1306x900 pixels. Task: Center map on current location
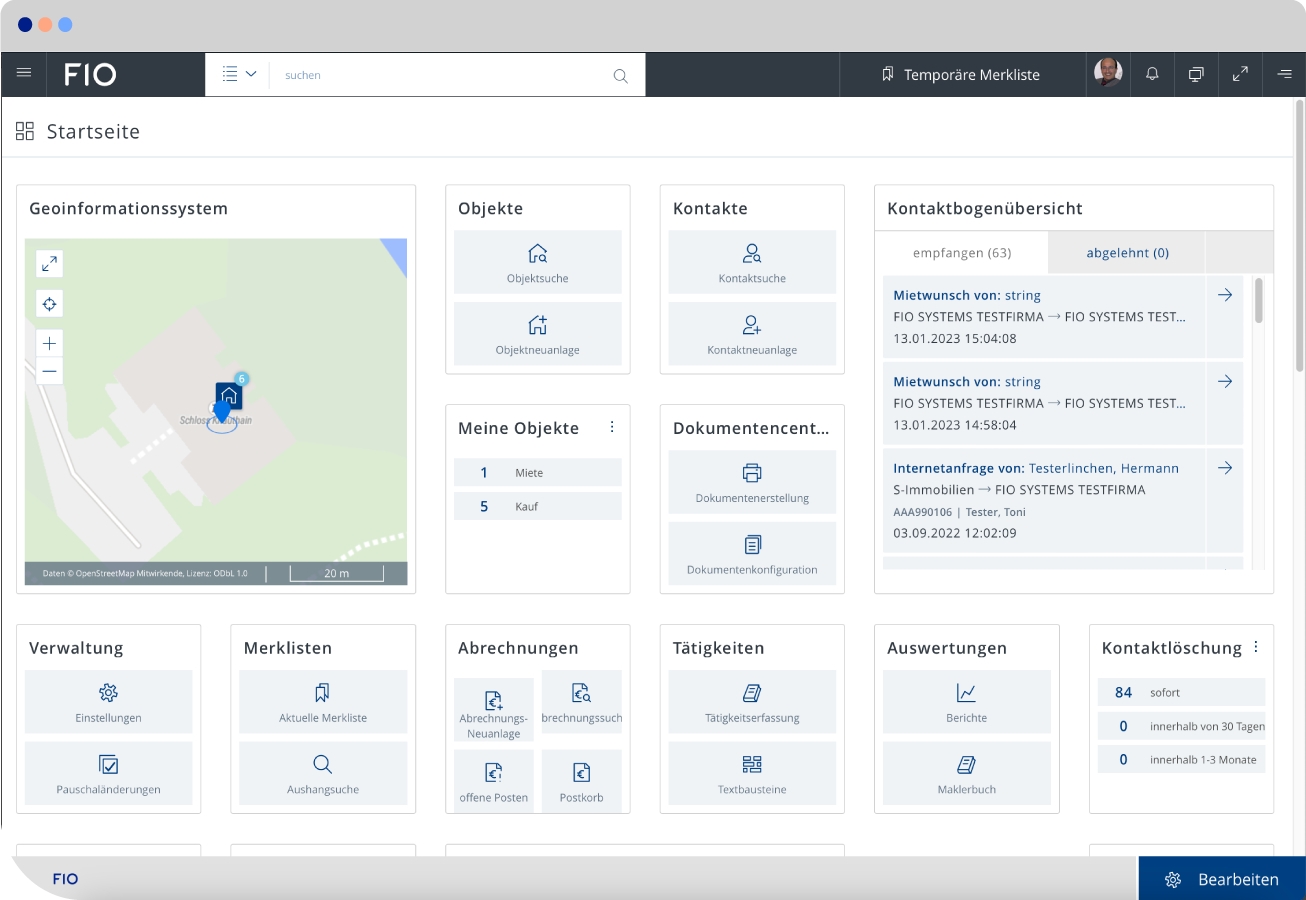coord(49,303)
